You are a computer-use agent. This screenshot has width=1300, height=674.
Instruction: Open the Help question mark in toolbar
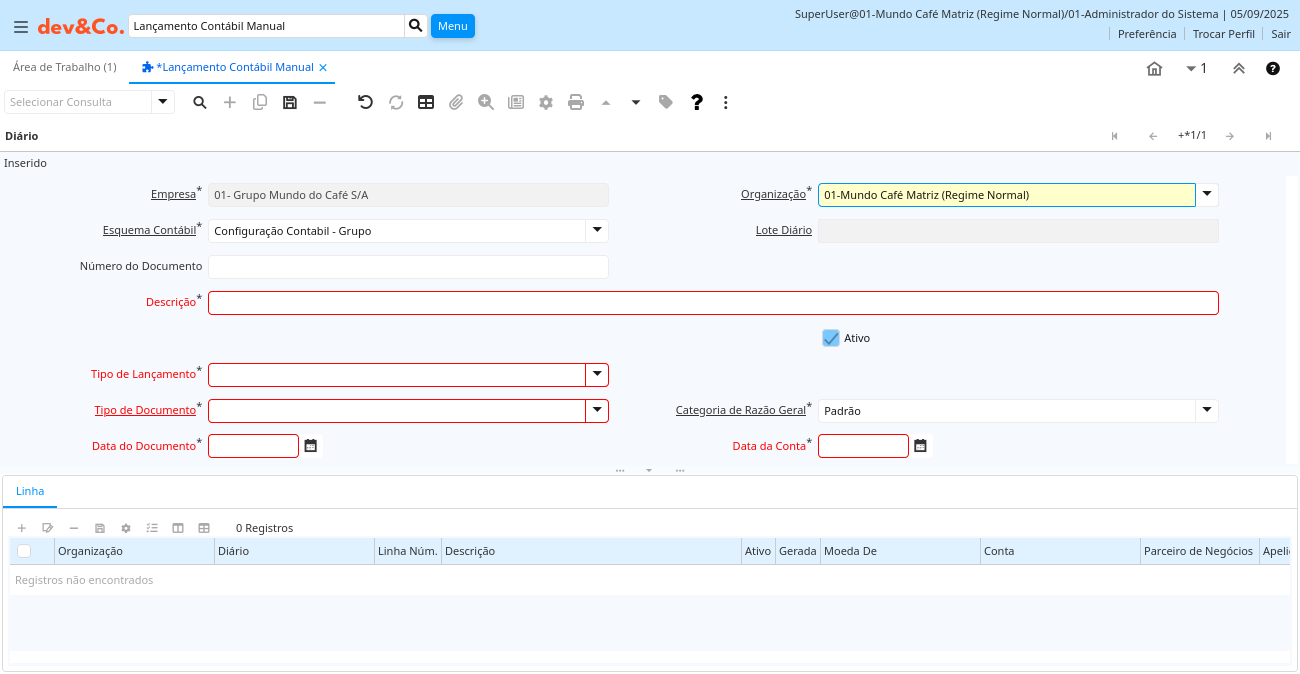pyautogui.click(x=697, y=102)
